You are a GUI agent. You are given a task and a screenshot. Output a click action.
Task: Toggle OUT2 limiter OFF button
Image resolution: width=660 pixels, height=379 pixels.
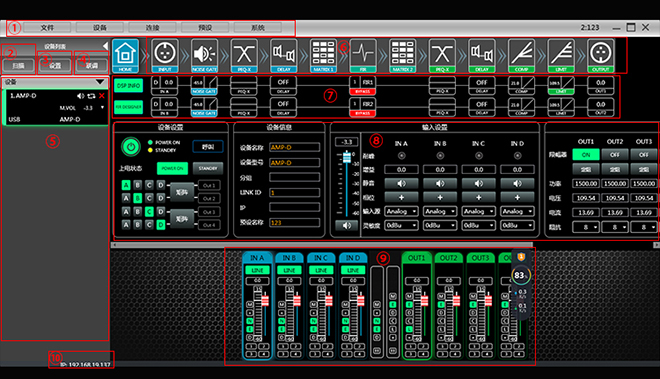[x=615, y=155]
